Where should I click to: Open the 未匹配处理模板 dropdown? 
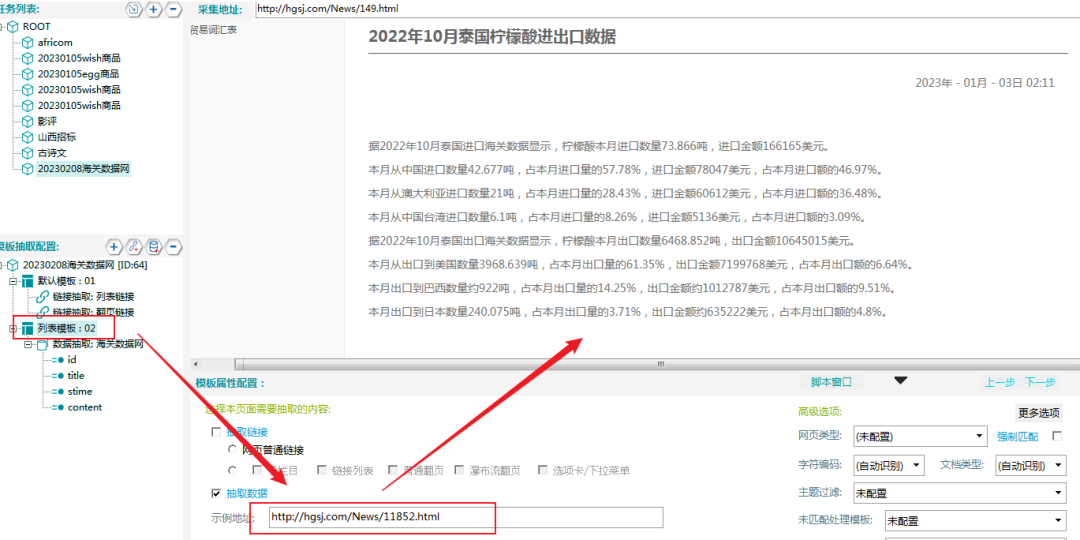point(975,521)
